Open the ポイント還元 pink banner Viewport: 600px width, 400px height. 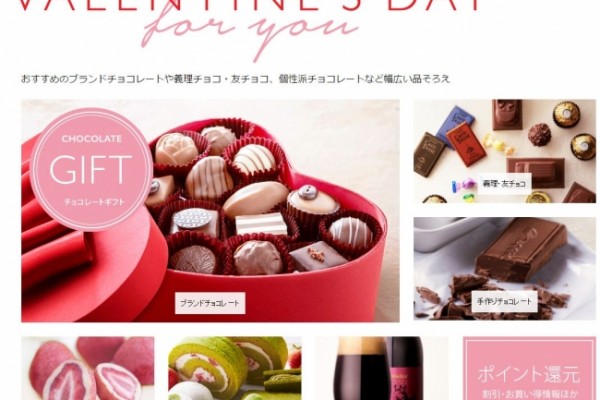pos(529,368)
